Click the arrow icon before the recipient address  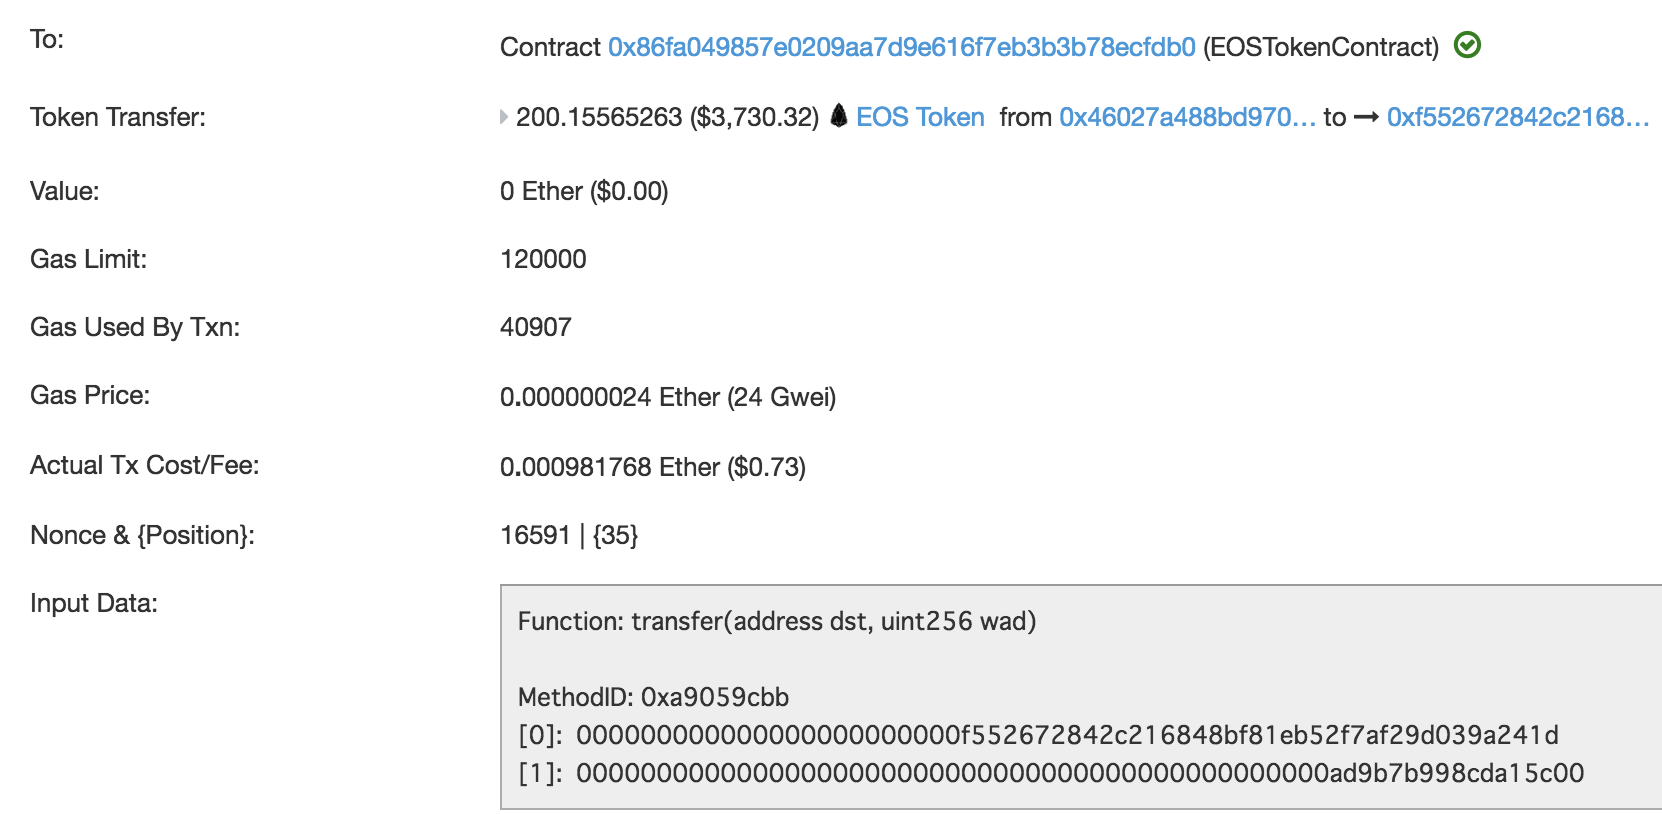(1366, 118)
